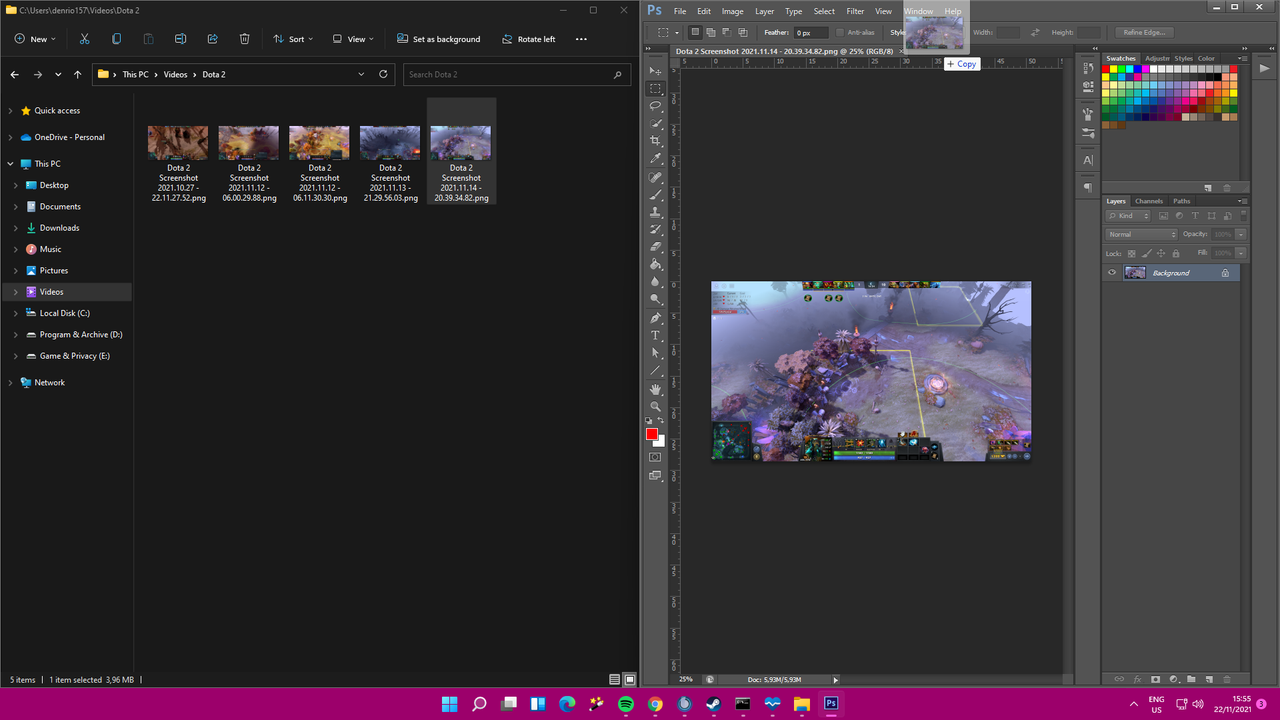Screen dimensions: 1280x720
Task: Select the Path Selection tool
Action: click(x=656, y=353)
